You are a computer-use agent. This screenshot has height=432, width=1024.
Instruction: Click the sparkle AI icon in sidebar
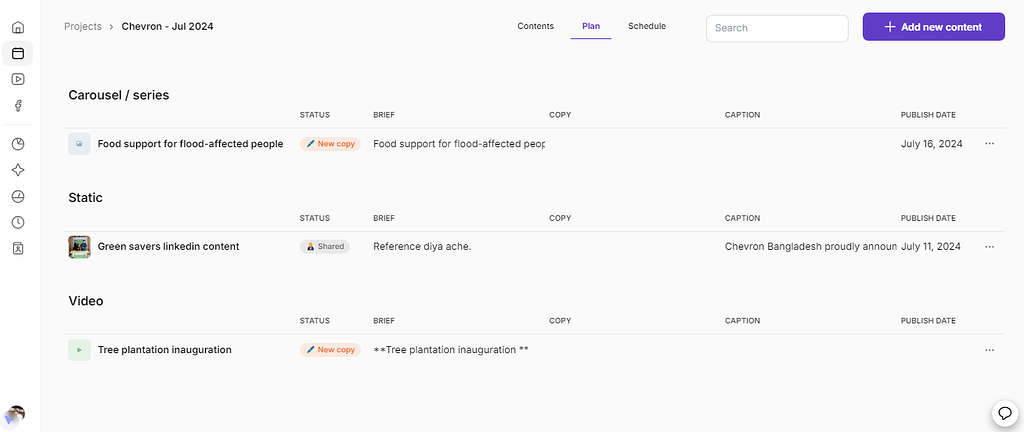coord(18,170)
